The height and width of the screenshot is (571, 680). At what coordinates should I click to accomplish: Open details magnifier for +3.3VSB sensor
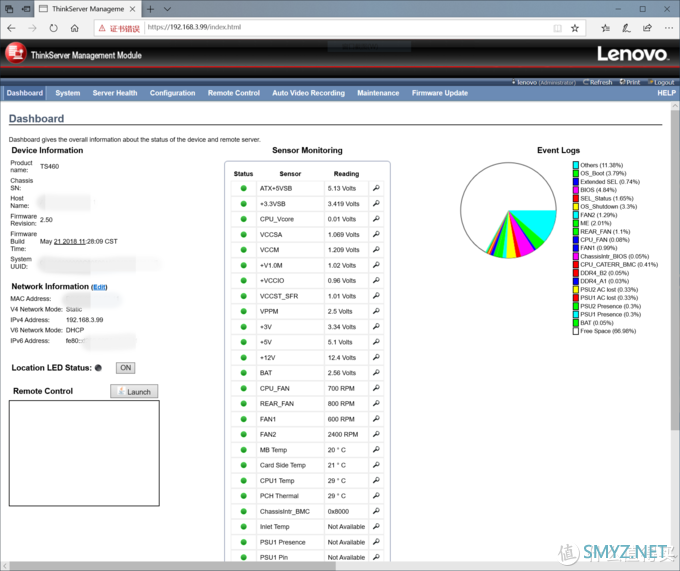point(376,203)
